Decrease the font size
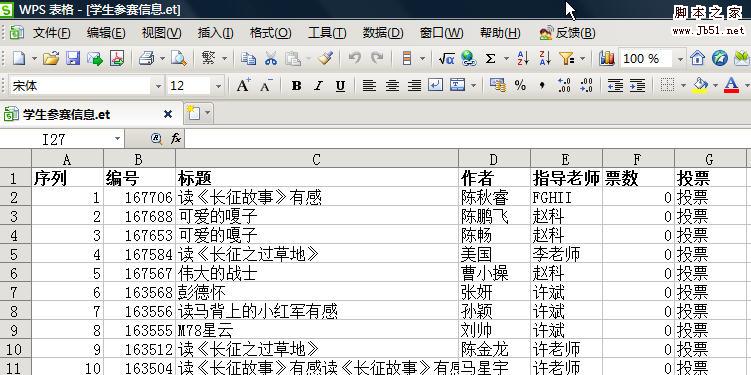The height and width of the screenshot is (375, 751). click(266, 86)
